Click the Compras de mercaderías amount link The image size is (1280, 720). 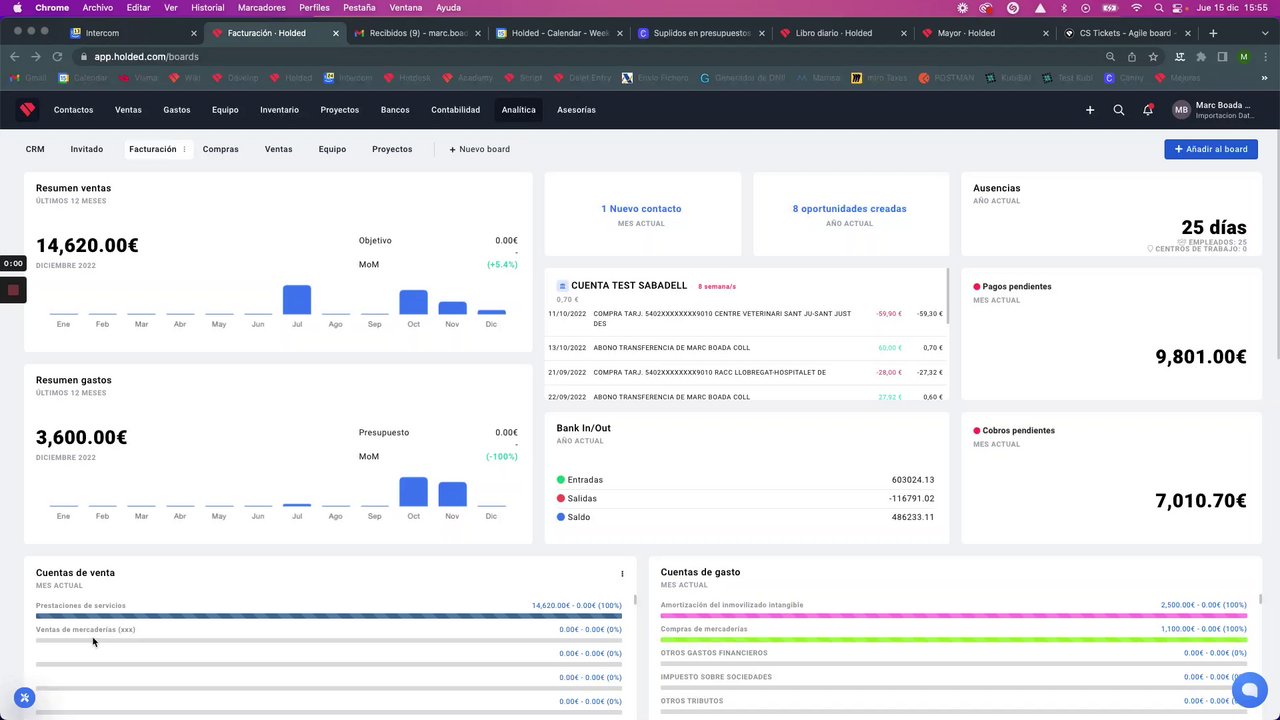[x=1204, y=629]
